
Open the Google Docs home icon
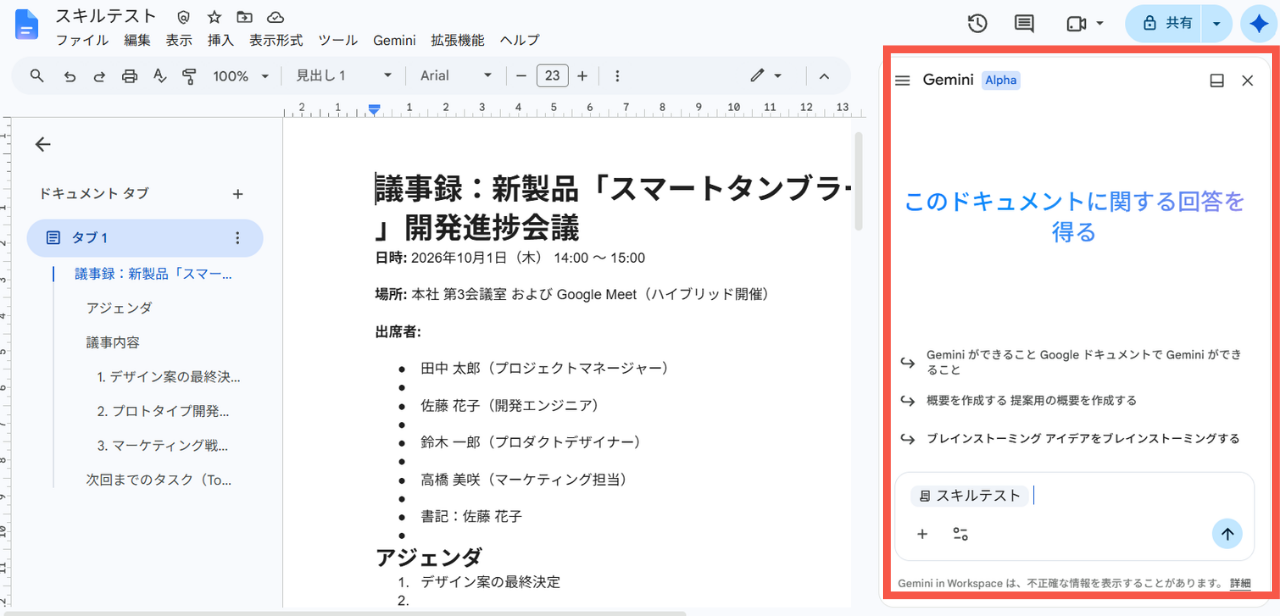pos(27,26)
